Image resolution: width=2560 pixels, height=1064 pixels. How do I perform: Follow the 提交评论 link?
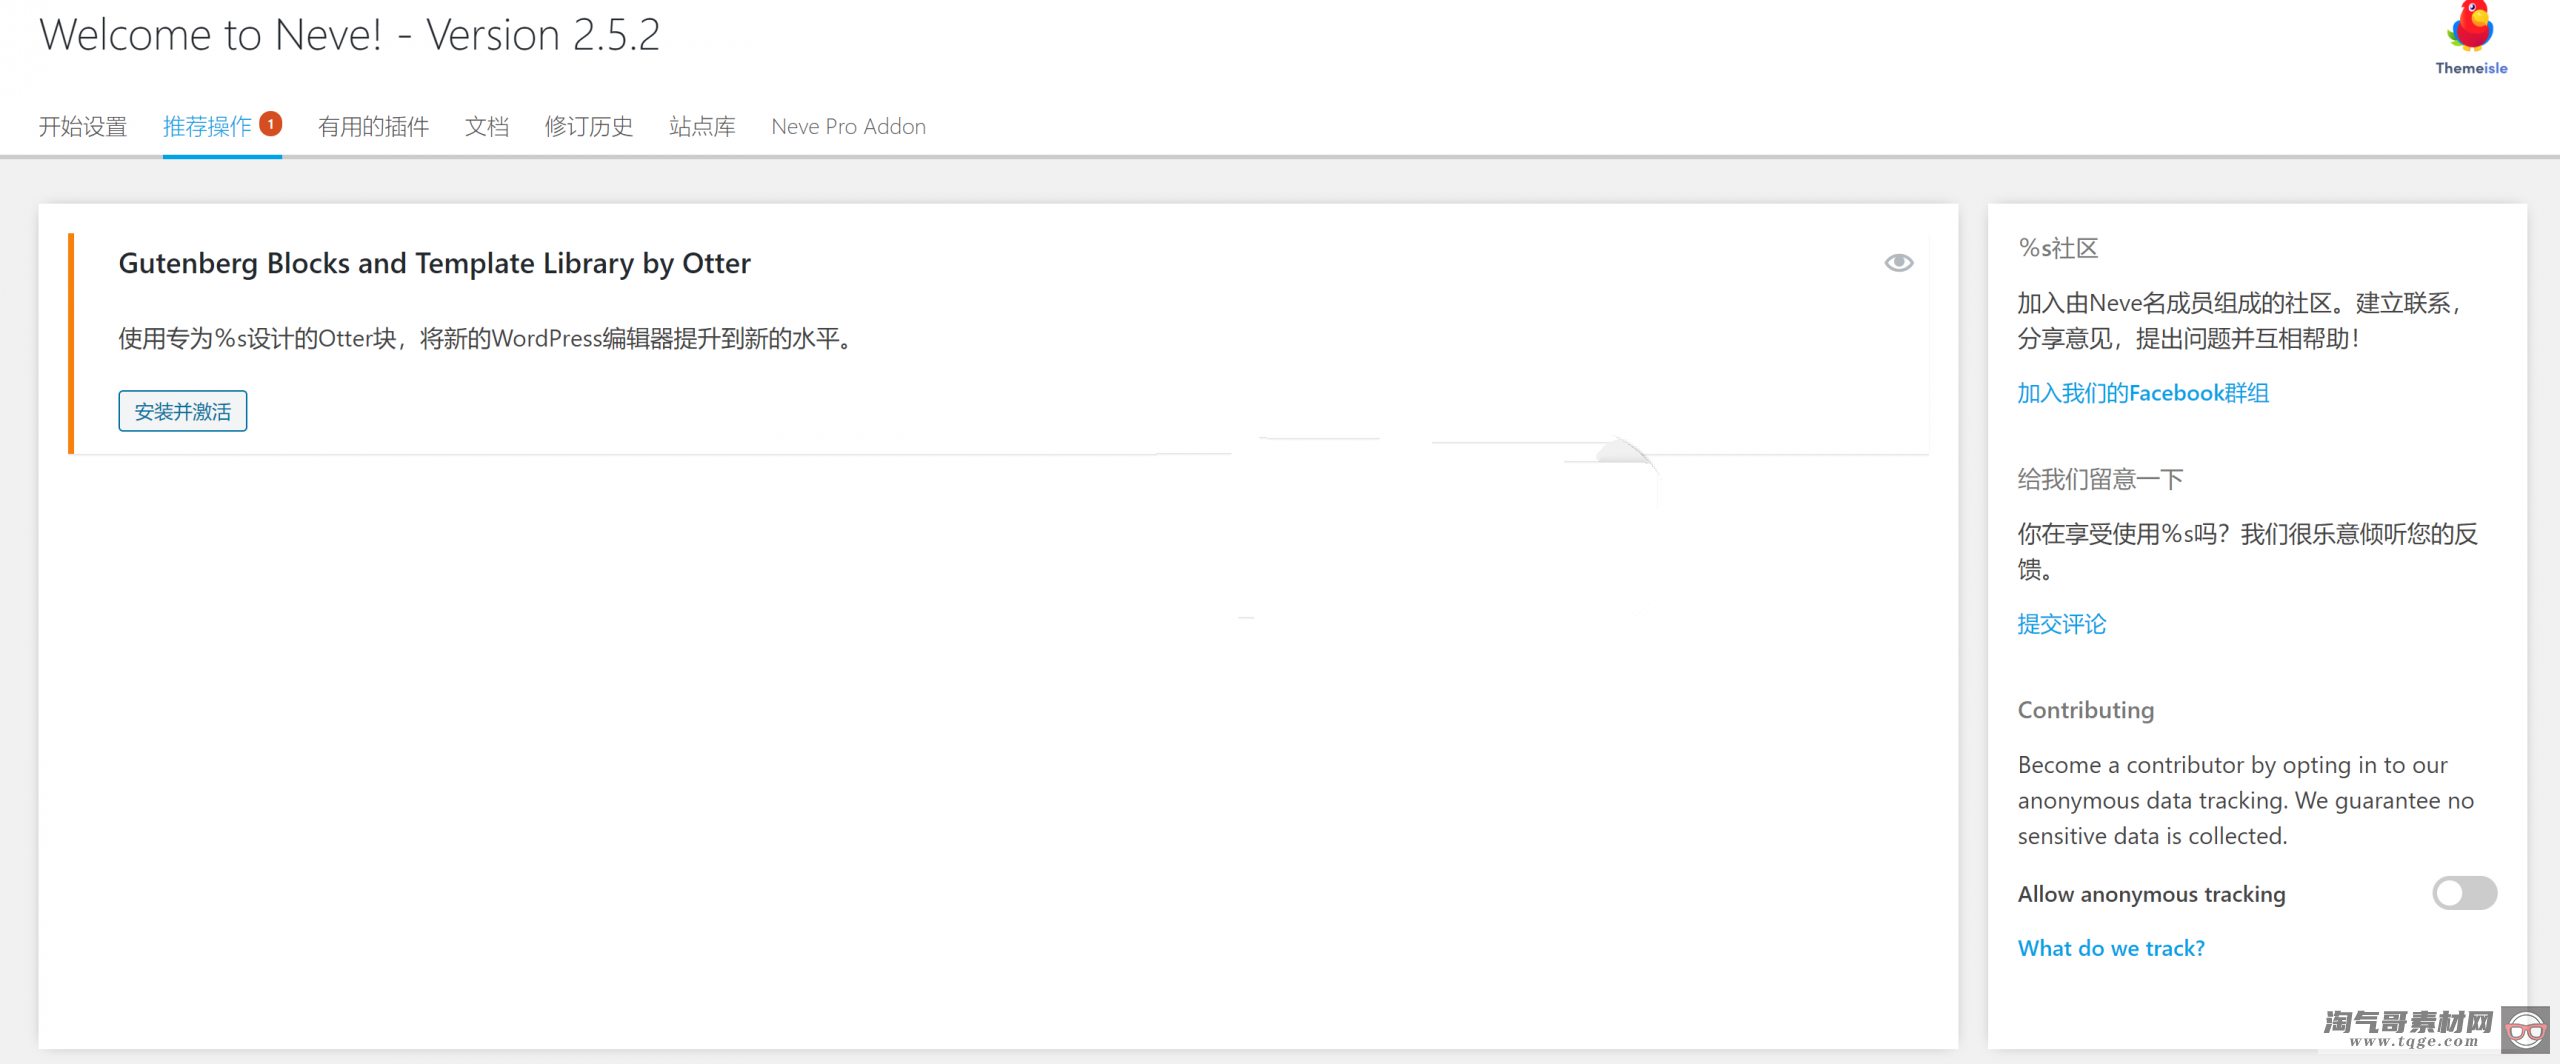(x=2061, y=624)
